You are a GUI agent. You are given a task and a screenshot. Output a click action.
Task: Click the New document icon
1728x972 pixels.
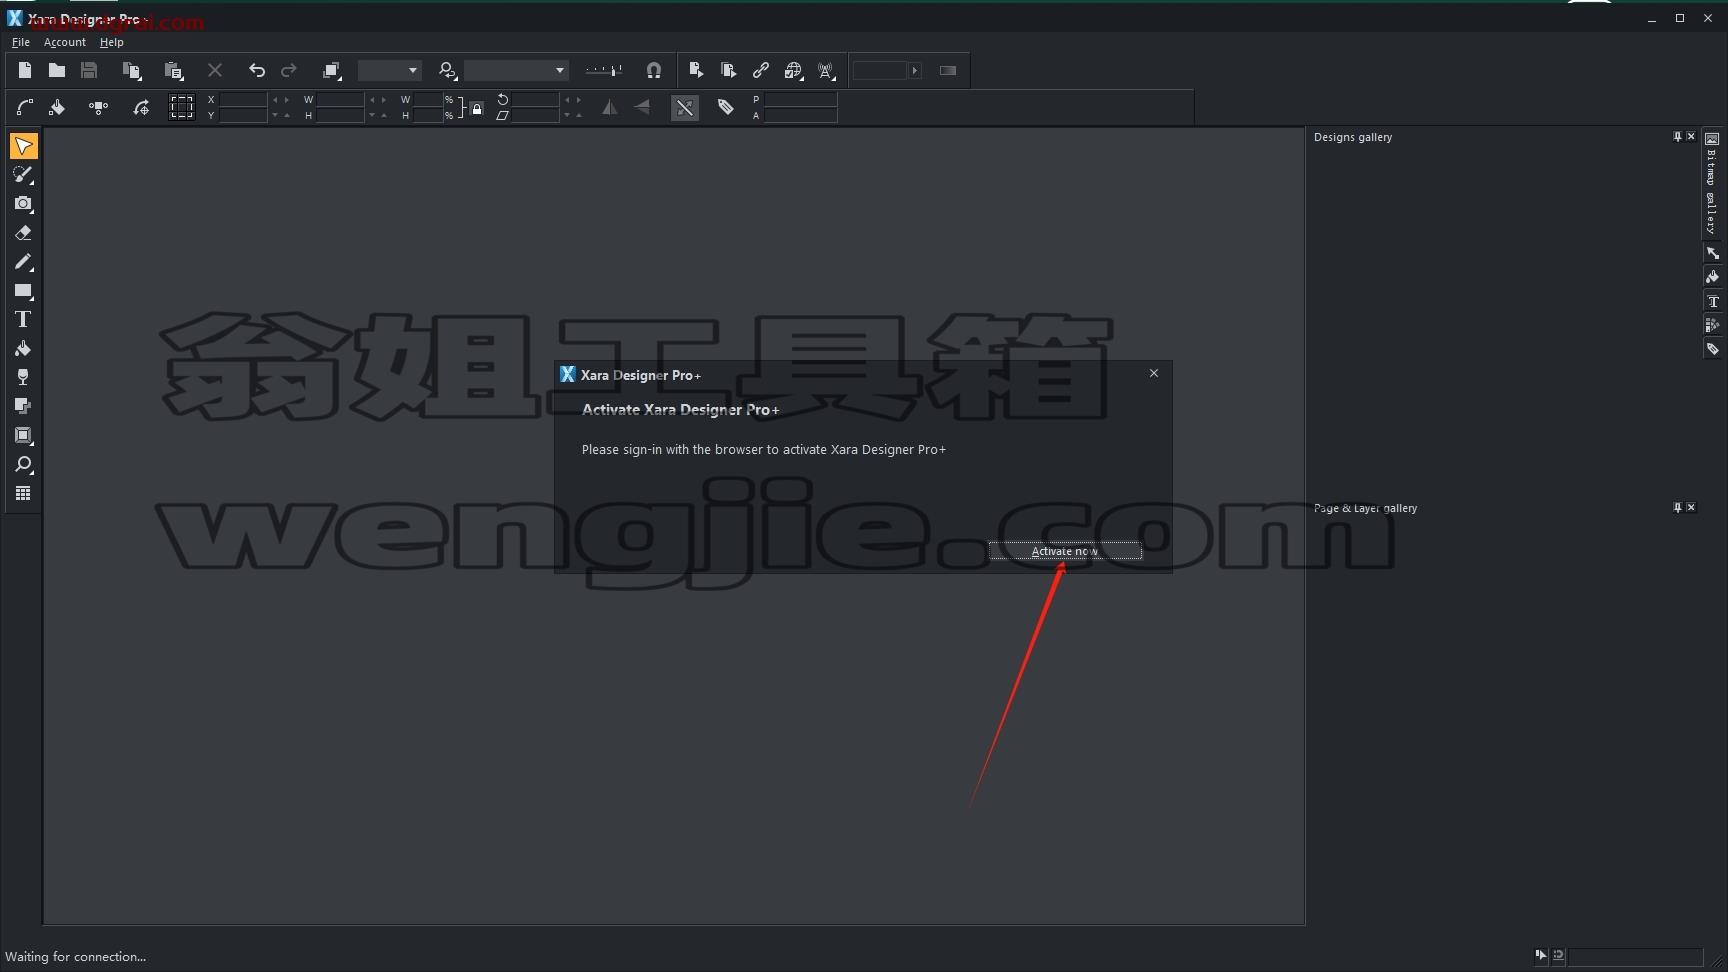[x=25, y=70]
